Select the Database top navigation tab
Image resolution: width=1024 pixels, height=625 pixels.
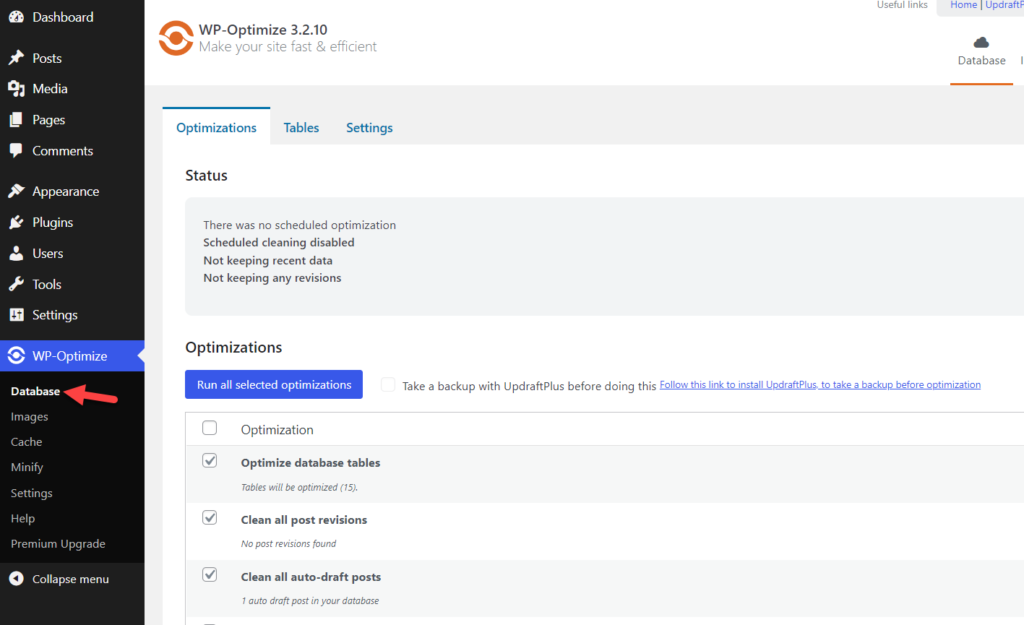pos(982,52)
